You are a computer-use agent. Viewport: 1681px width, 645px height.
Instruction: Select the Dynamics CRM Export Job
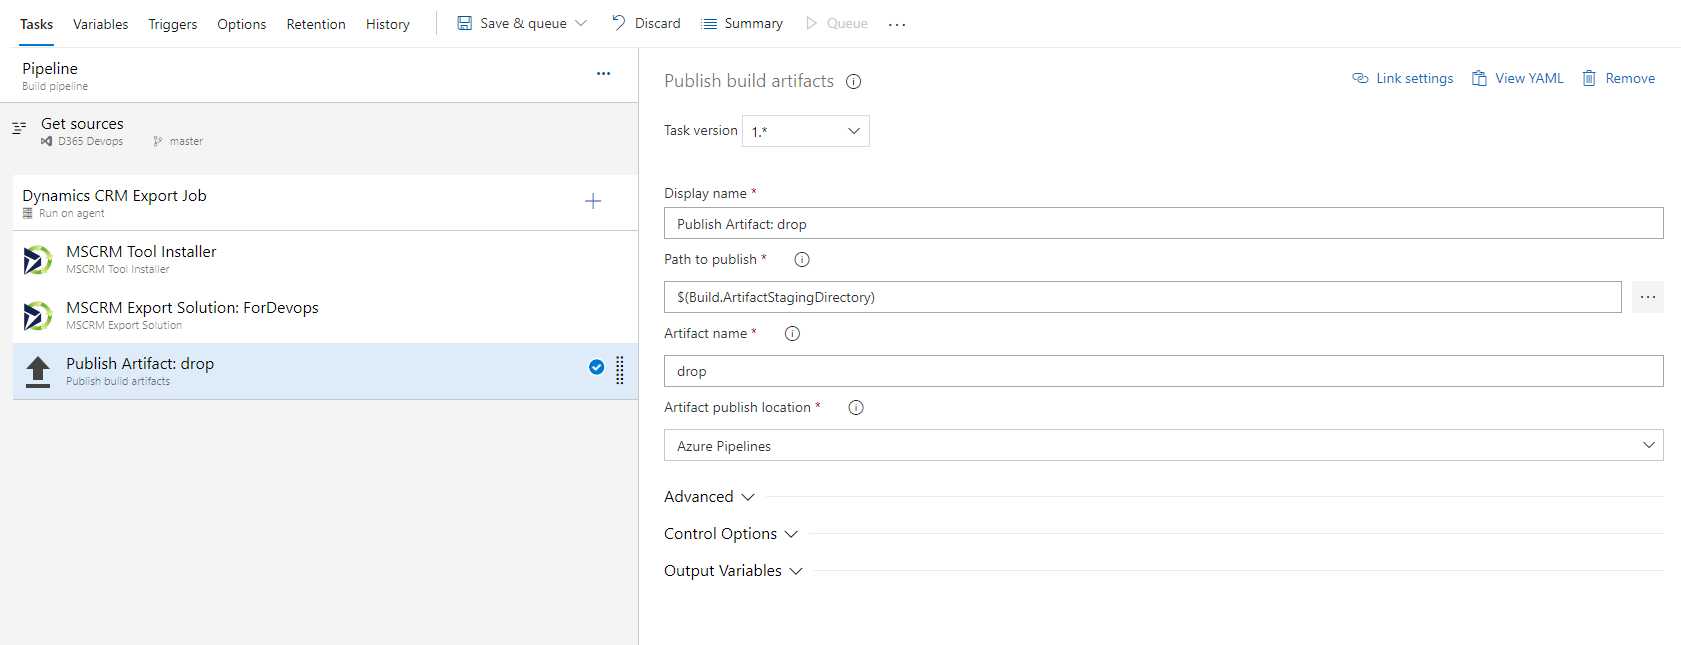(x=325, y=203)
